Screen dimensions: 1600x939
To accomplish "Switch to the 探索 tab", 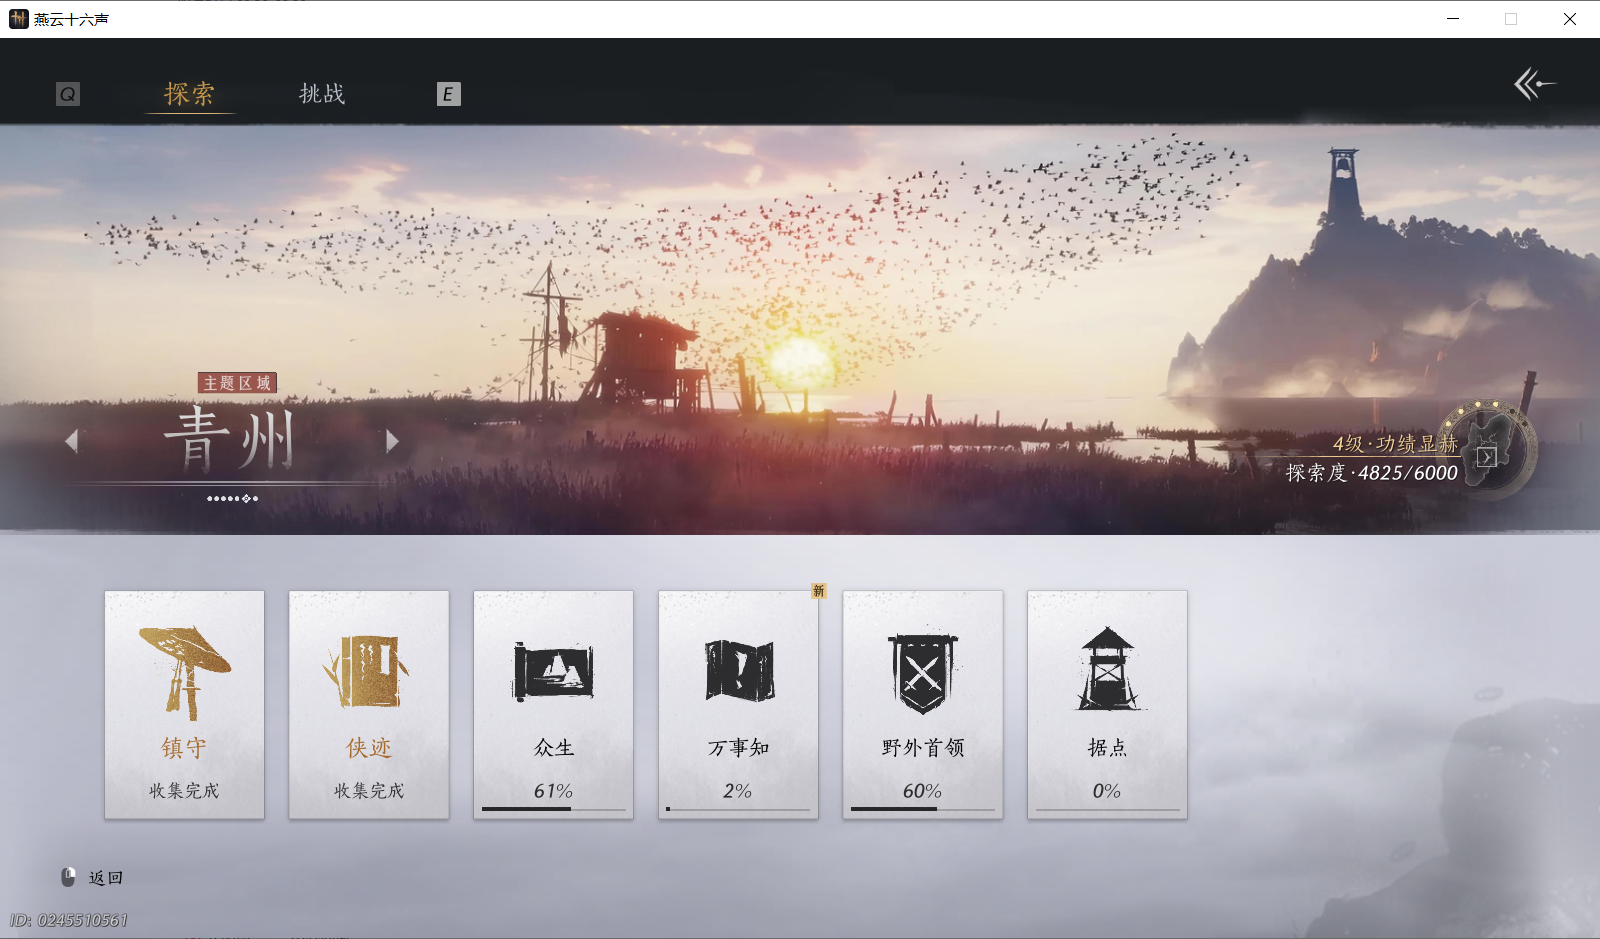I will pyautogui.click(x=190, y=94).
